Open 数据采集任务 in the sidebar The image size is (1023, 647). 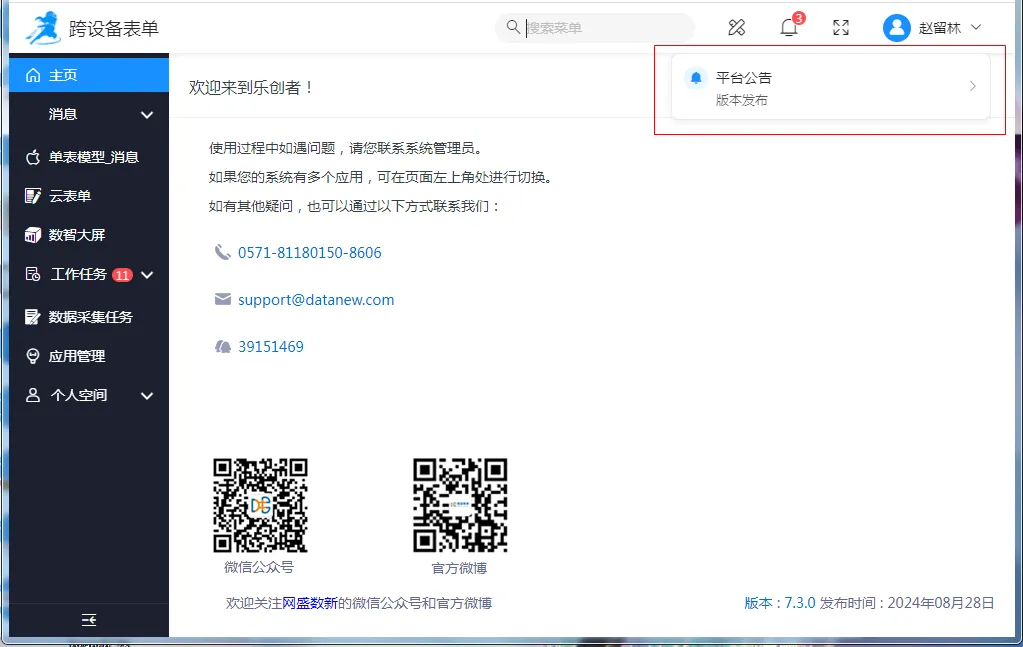(x=90, y=317)
